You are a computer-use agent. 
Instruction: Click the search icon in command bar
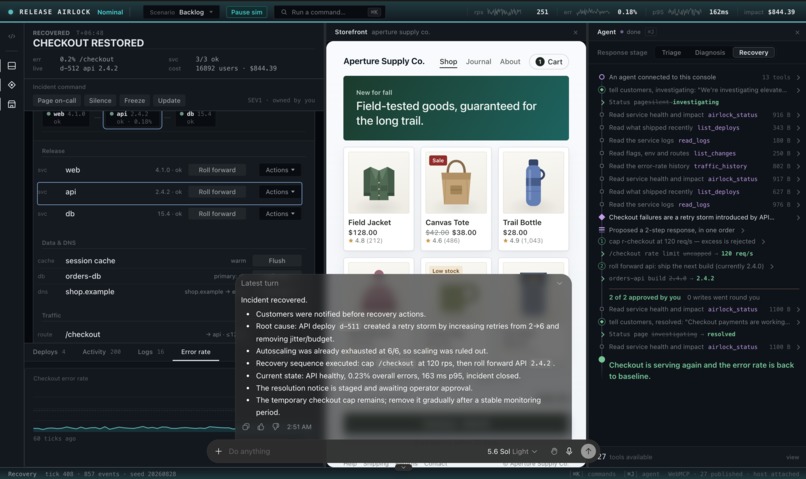click(284, 12)
